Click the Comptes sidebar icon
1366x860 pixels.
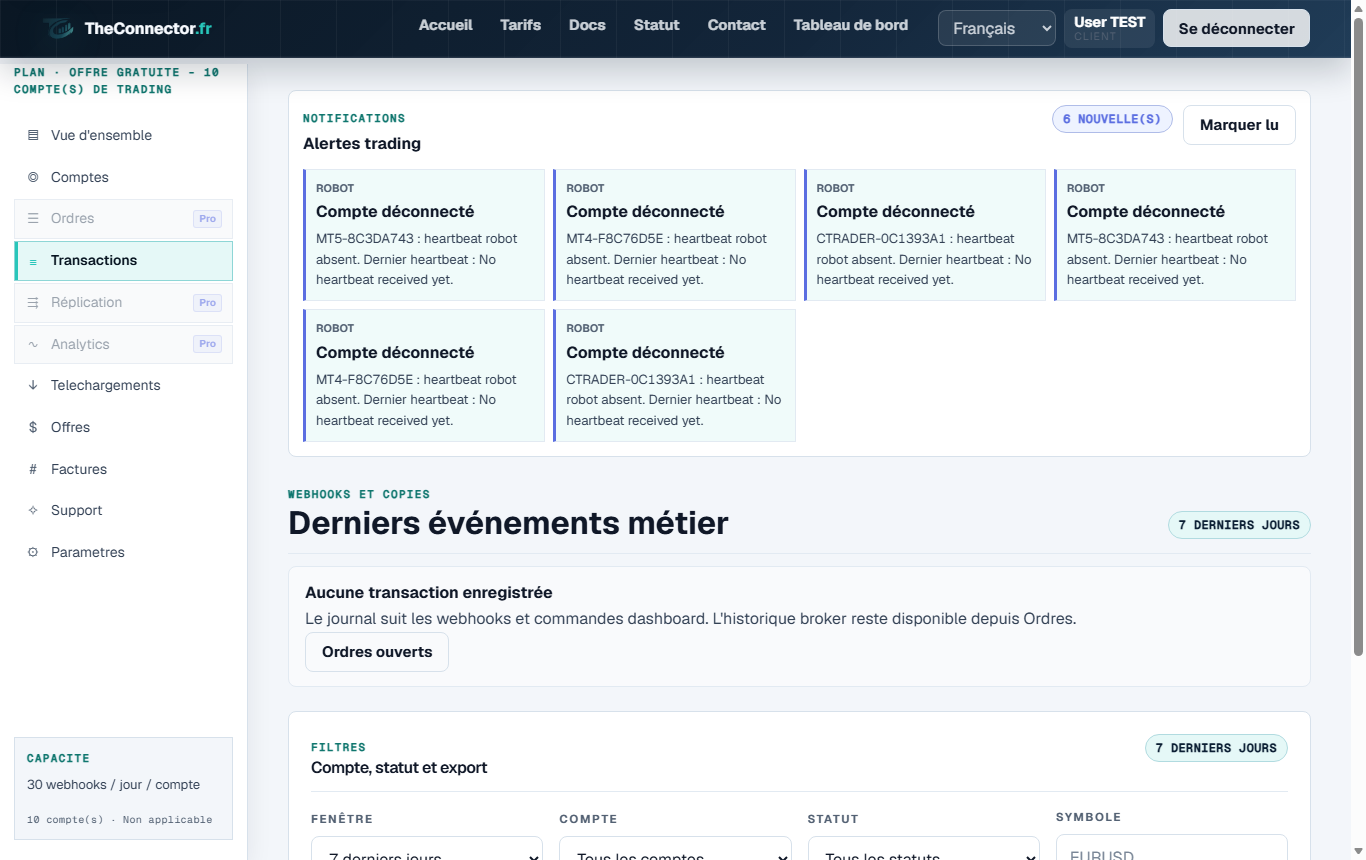(x=33, y=177)
